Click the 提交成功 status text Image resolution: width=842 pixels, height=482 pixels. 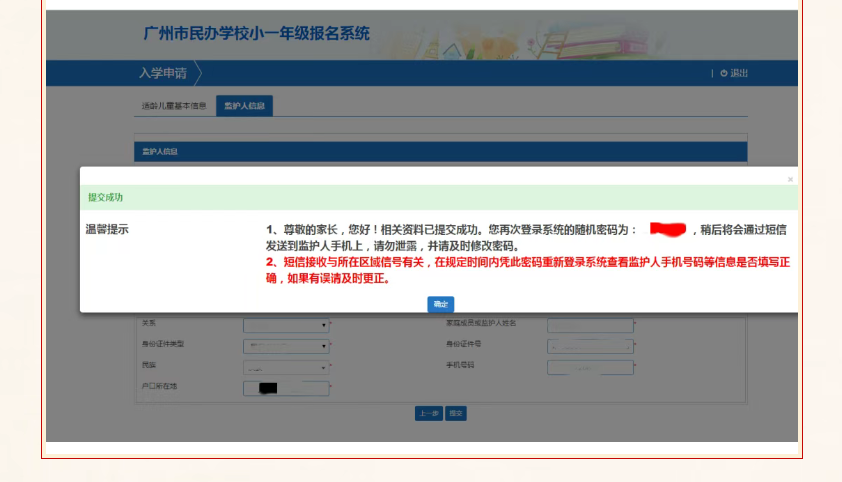(x=105, y=197)
